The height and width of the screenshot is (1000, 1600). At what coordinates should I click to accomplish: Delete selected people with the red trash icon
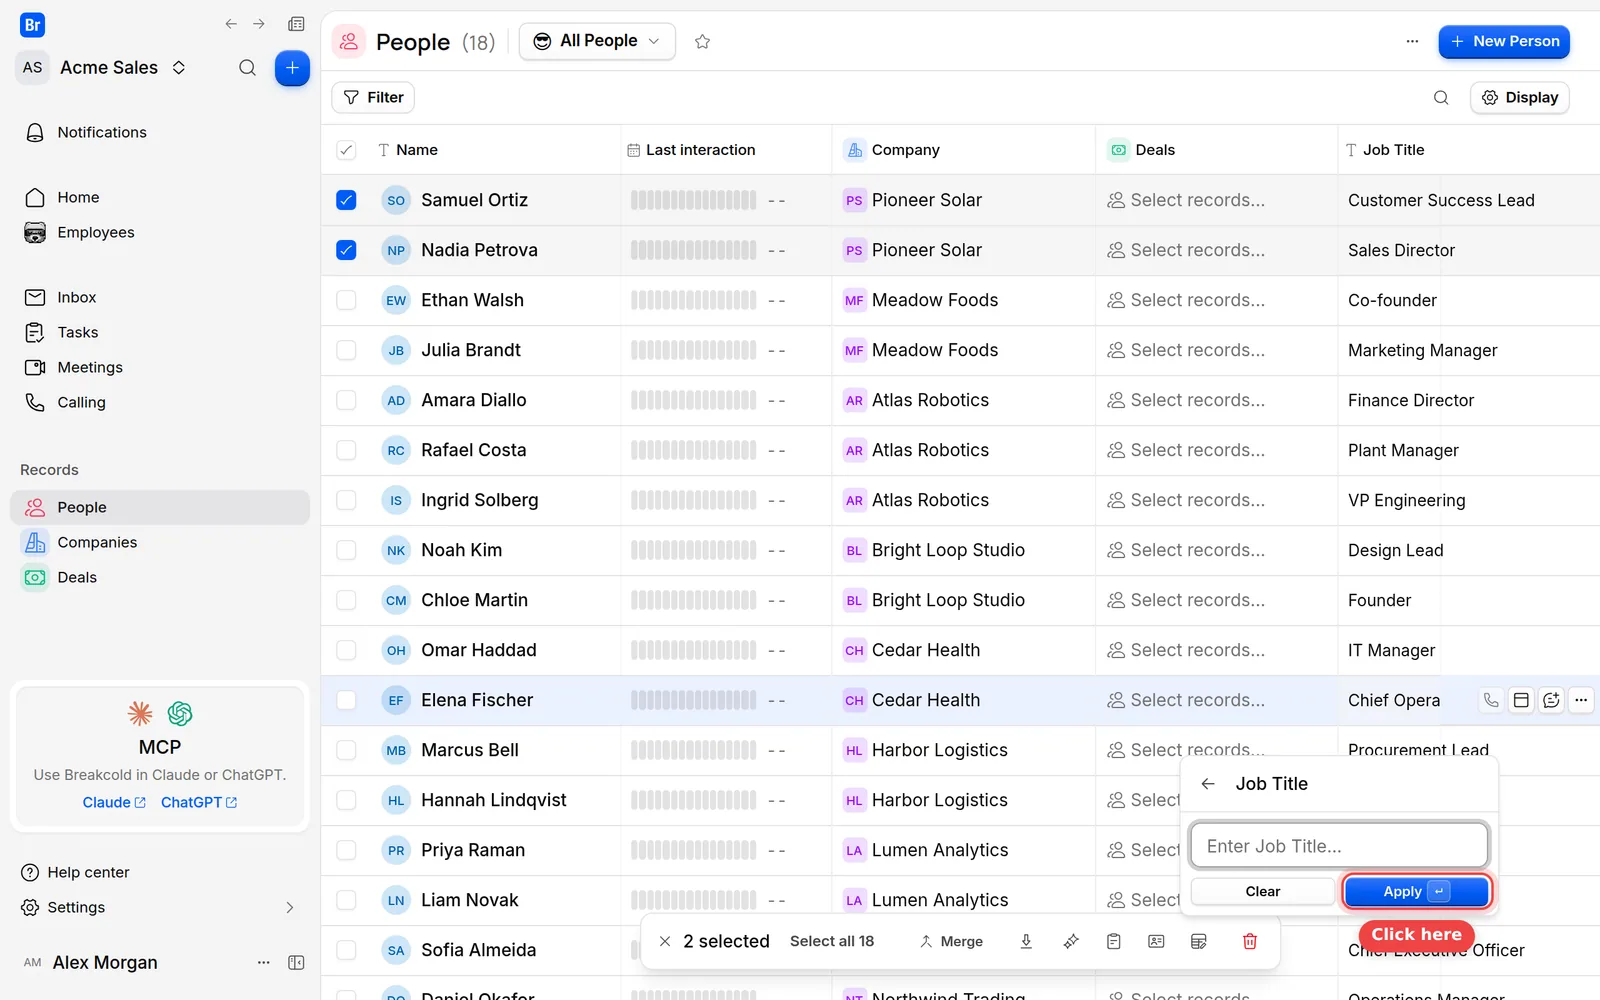click(x=1250, y=941)
